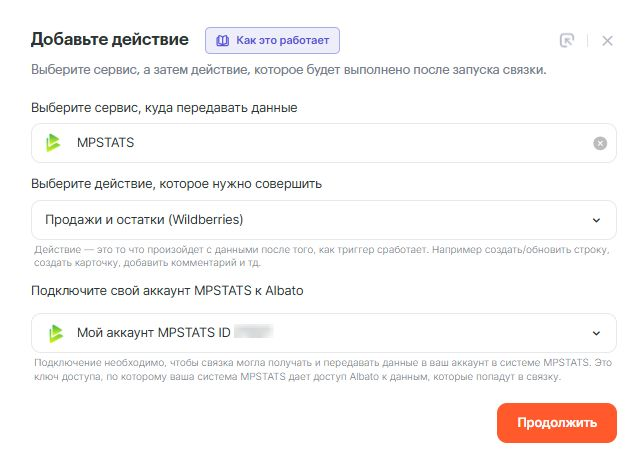Click the blurred account ID value
Screen dimensions: 640x469
tap(254, 332)
